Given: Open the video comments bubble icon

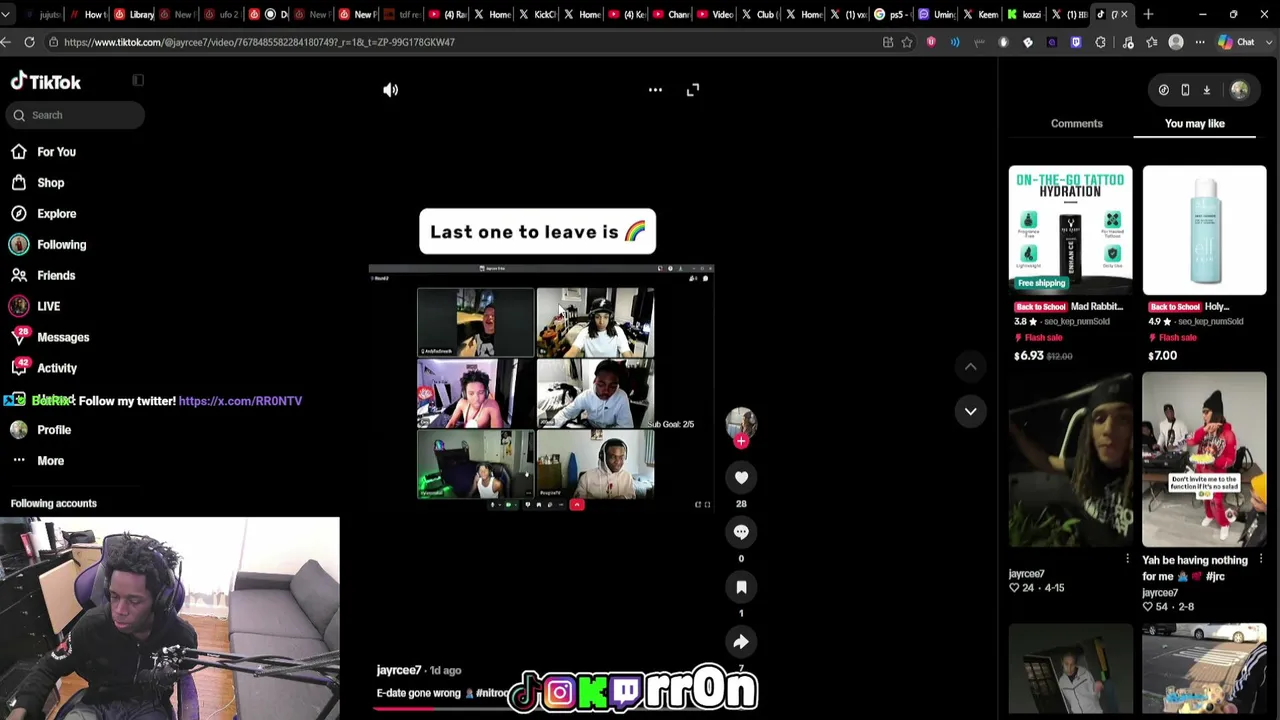Looking at the screenshot, I should (741, 532).
